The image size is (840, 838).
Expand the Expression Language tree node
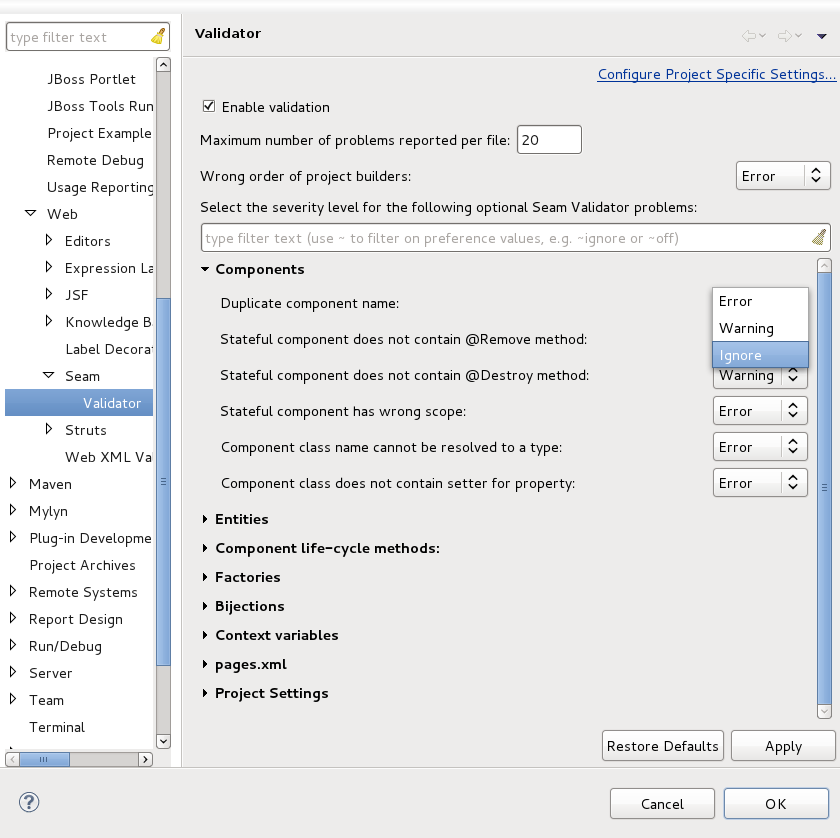pos(49,266)
